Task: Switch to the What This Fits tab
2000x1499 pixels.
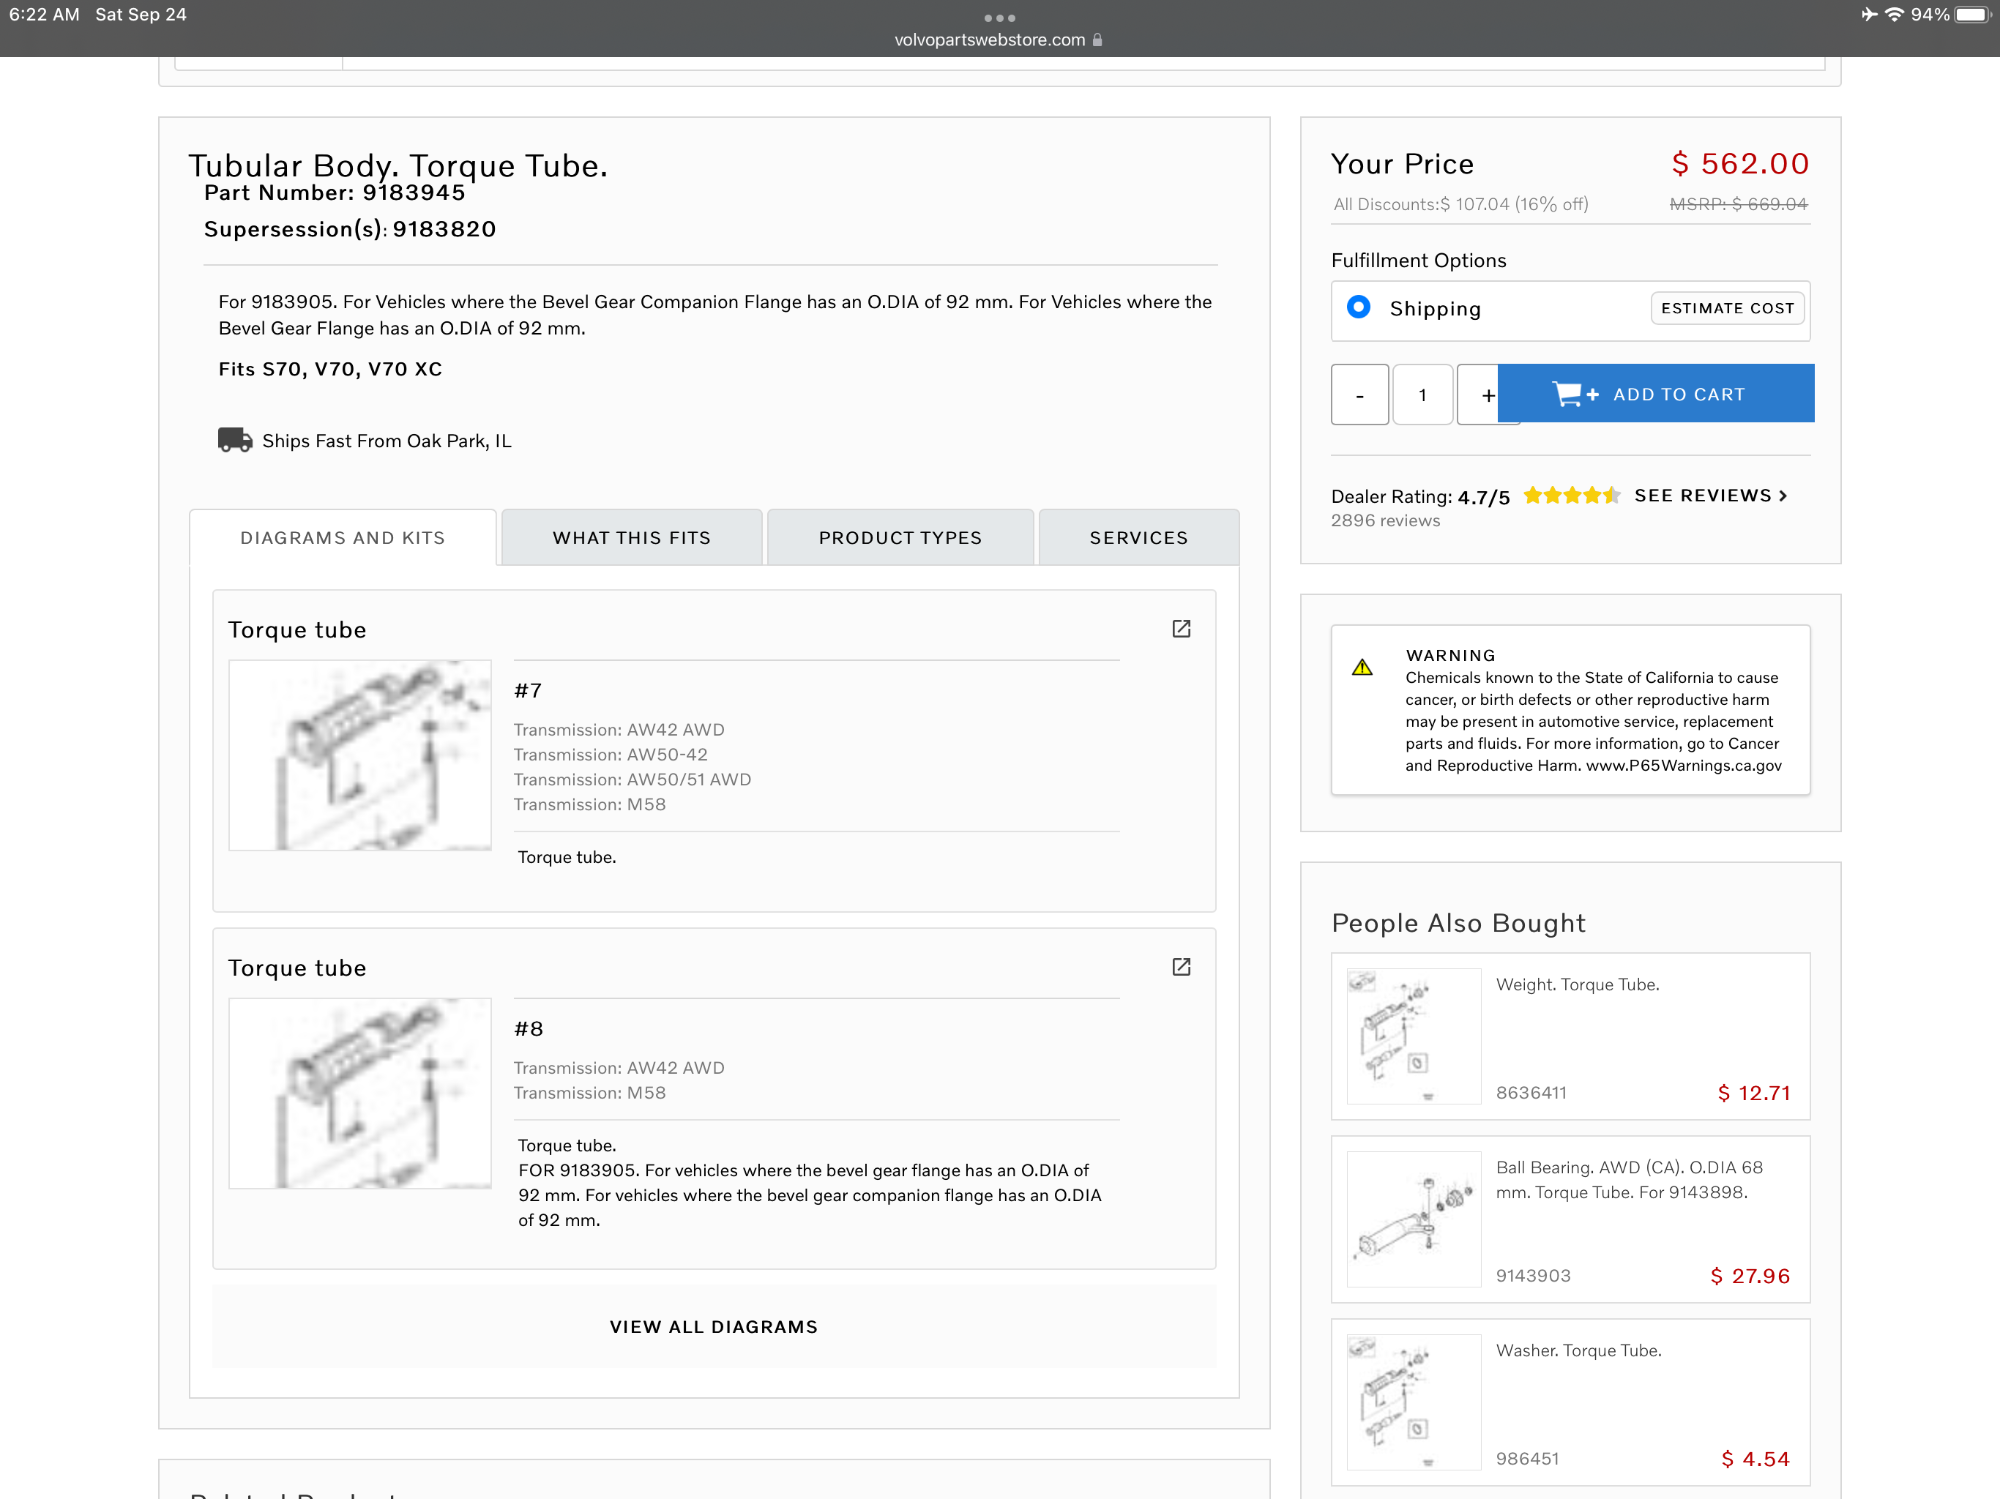Action: click(x=631, y=538)
